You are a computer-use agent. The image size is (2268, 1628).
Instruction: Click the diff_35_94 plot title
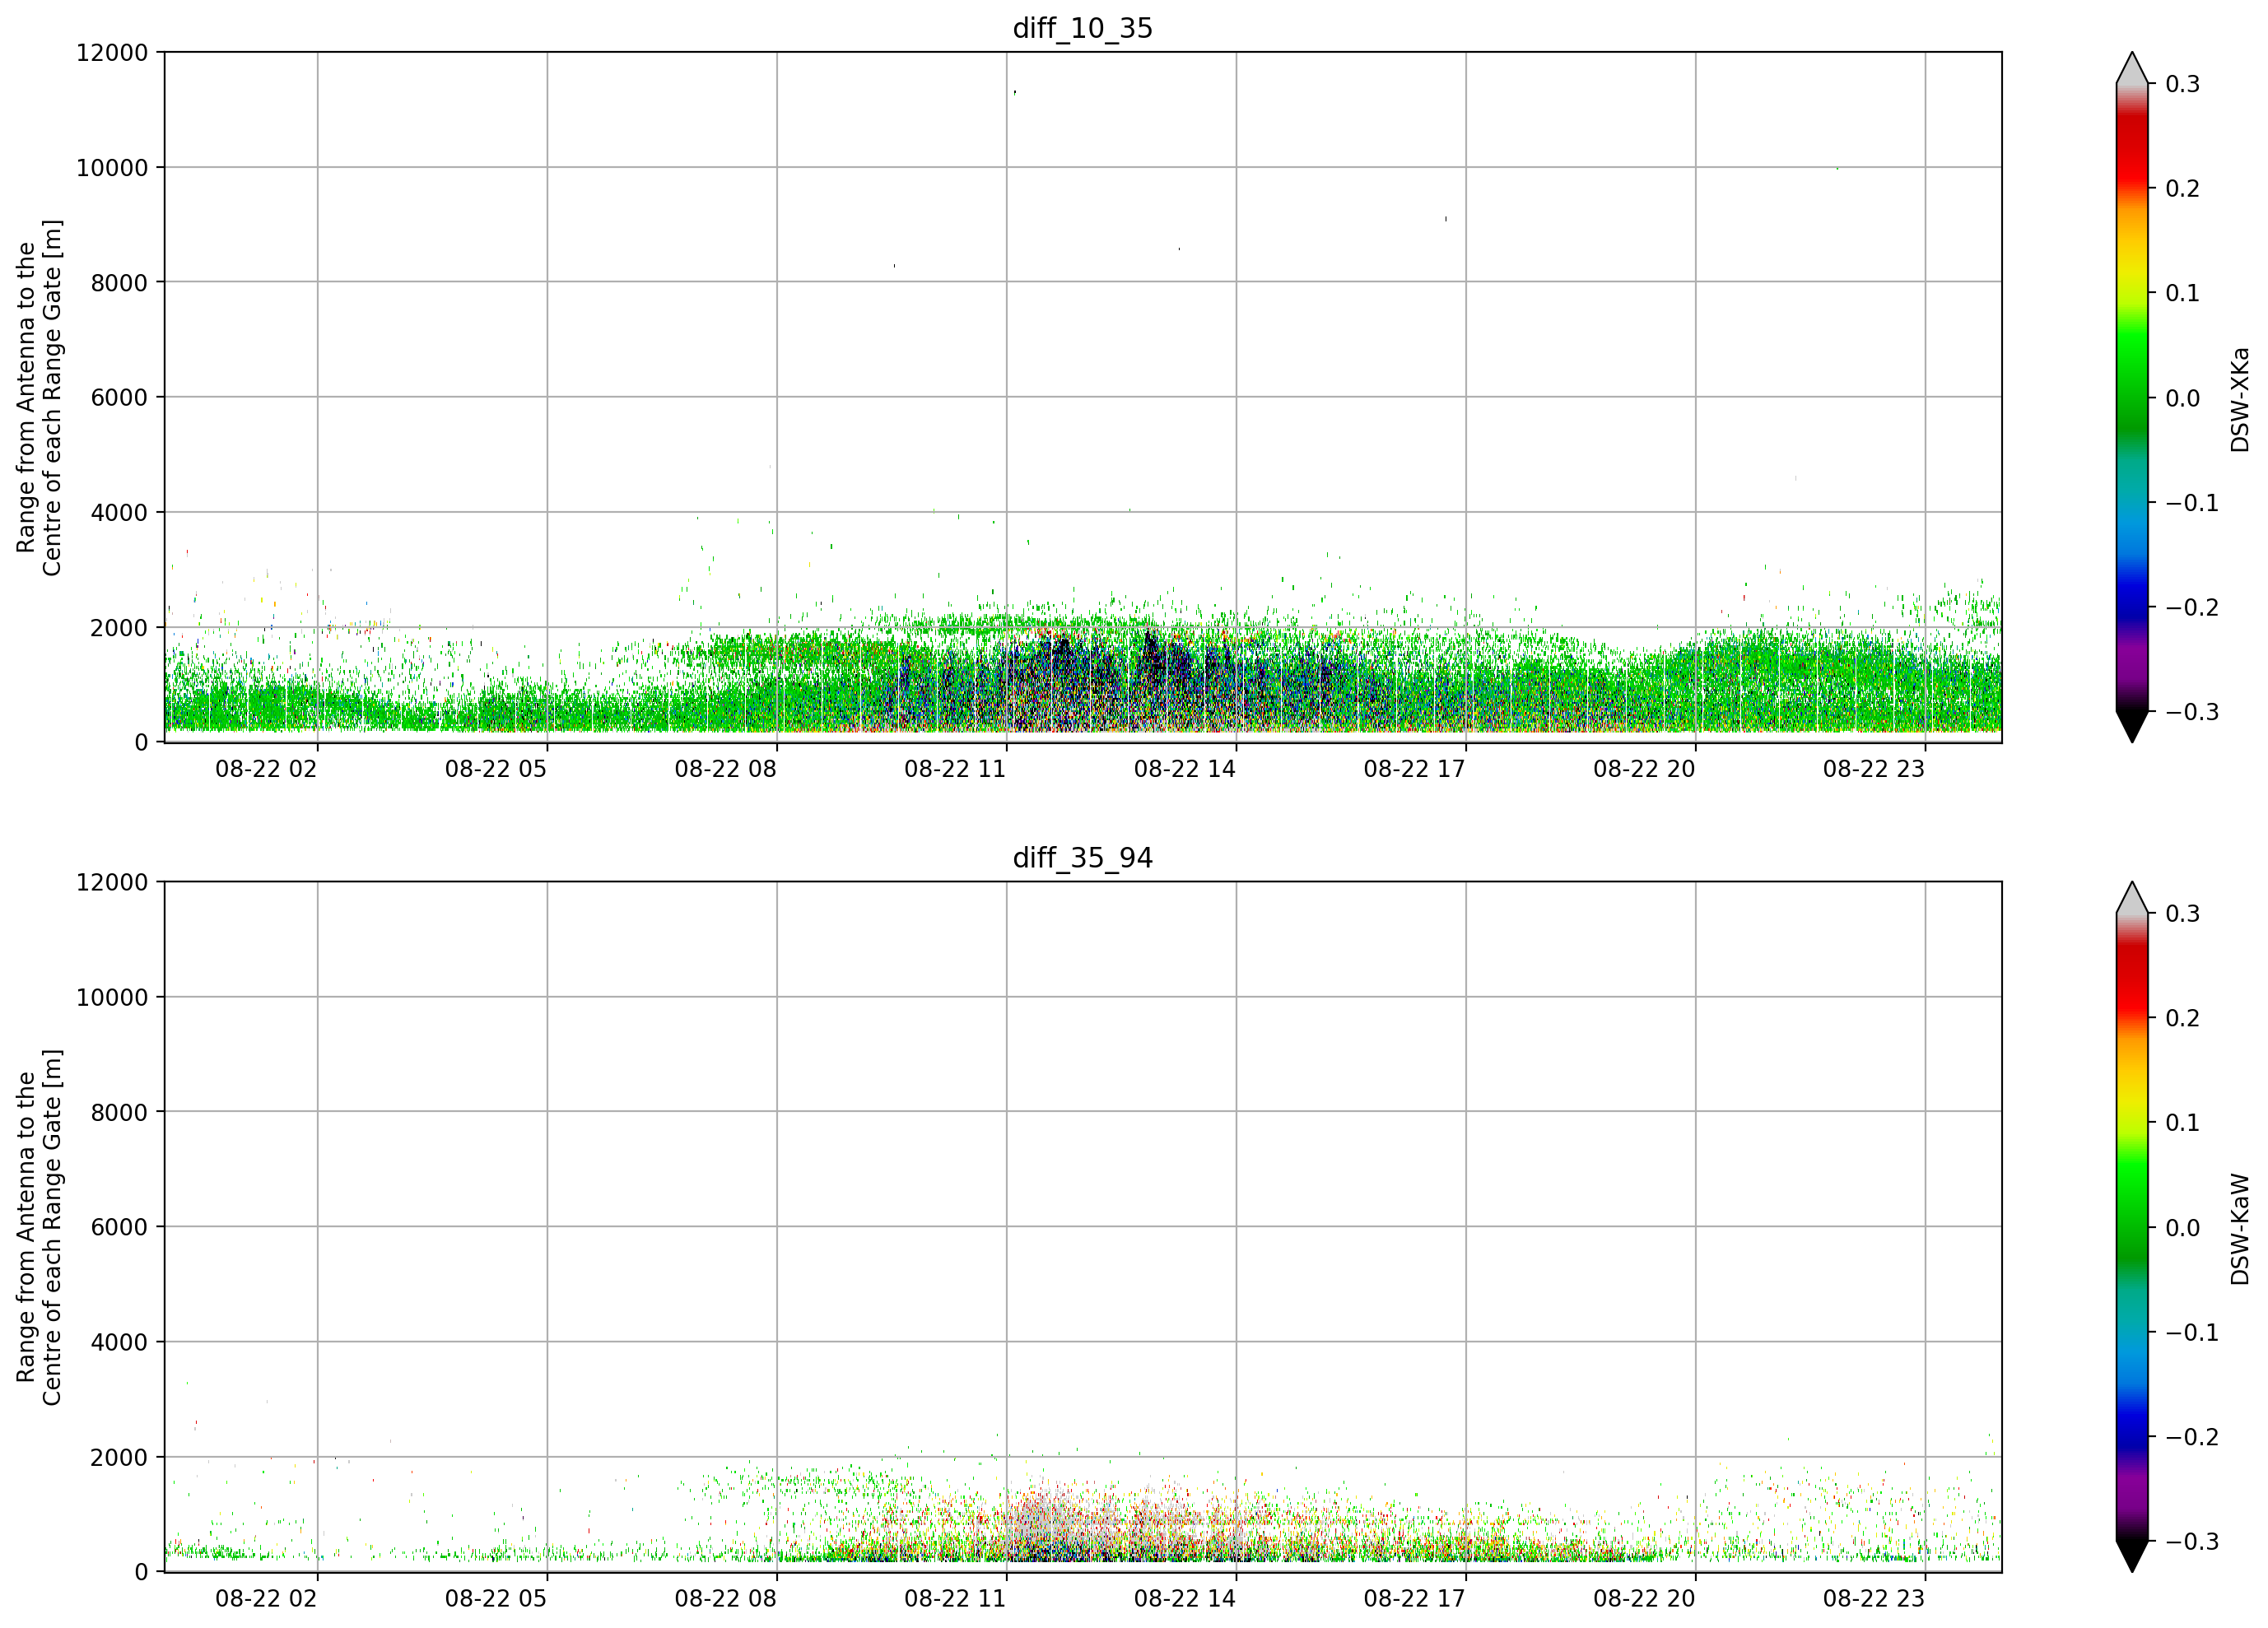coord(1083,858)
